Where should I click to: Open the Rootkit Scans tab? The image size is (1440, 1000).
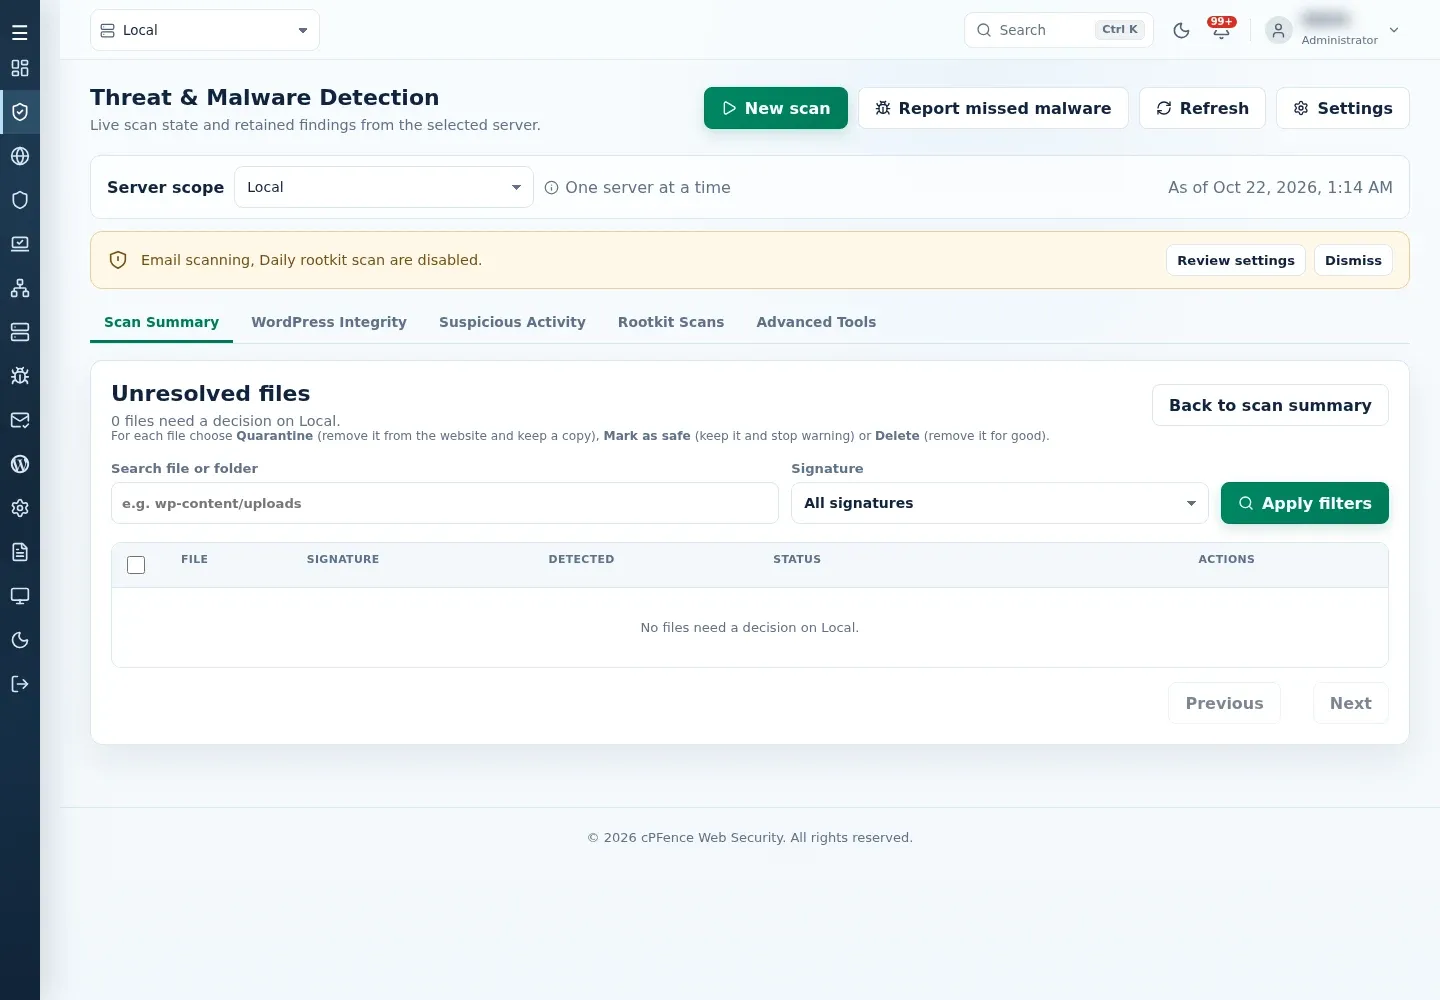coord(671,322)
